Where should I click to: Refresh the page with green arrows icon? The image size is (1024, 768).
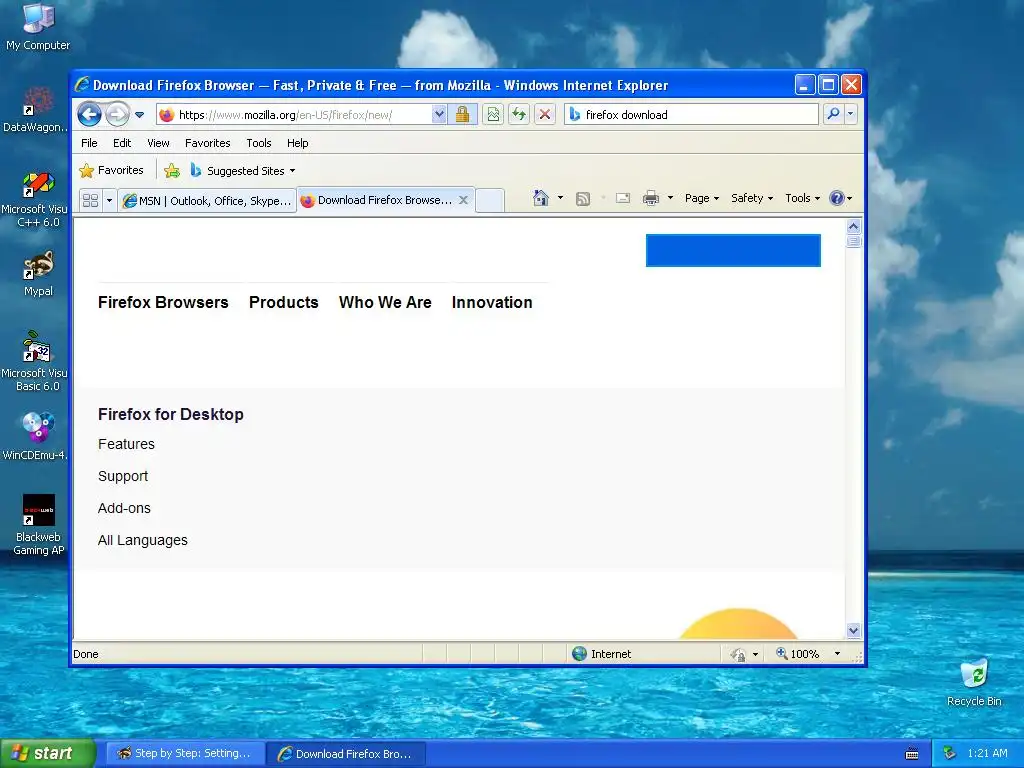coord(519,115)
